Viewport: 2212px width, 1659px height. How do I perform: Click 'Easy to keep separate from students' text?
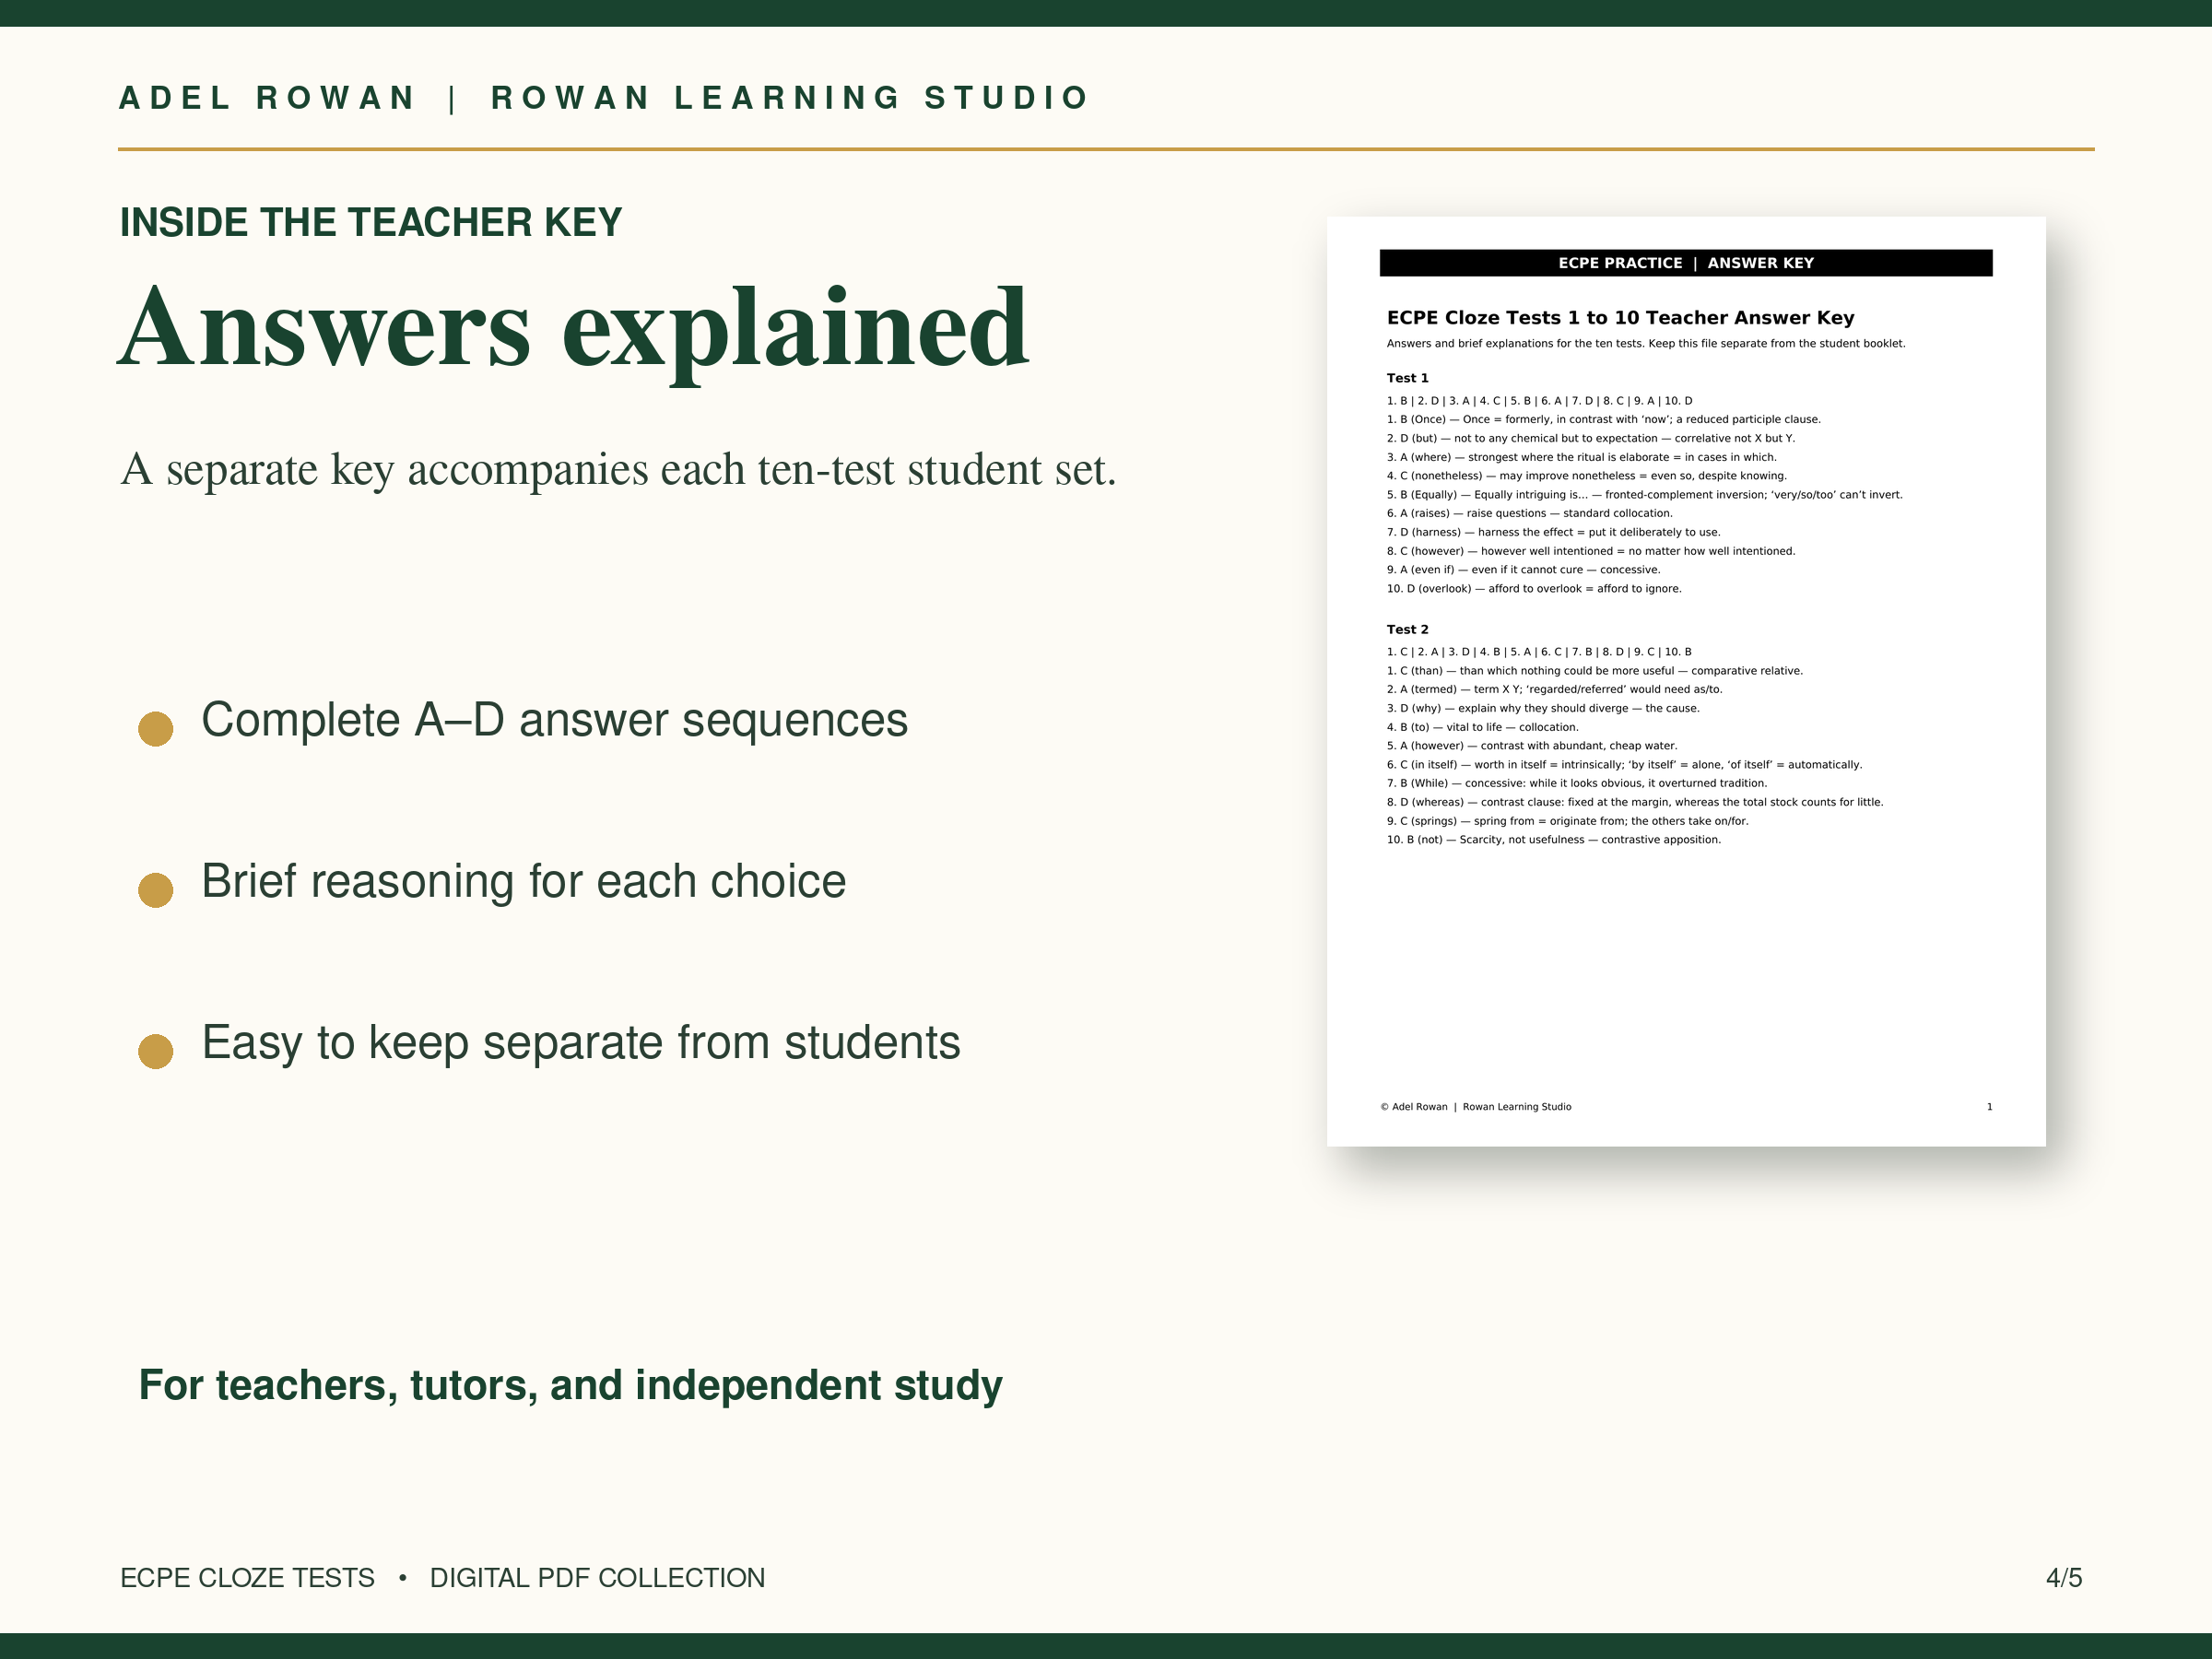point(581,1043)
